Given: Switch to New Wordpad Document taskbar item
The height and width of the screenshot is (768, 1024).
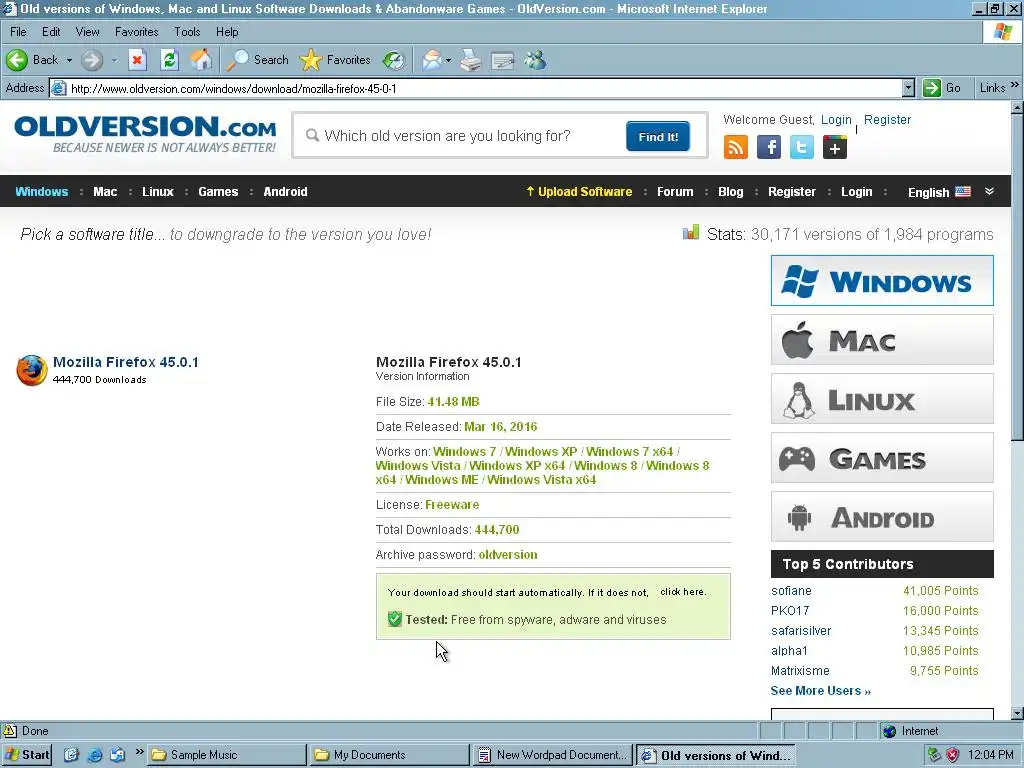Looking at the screenshot, I should point(553,755).
